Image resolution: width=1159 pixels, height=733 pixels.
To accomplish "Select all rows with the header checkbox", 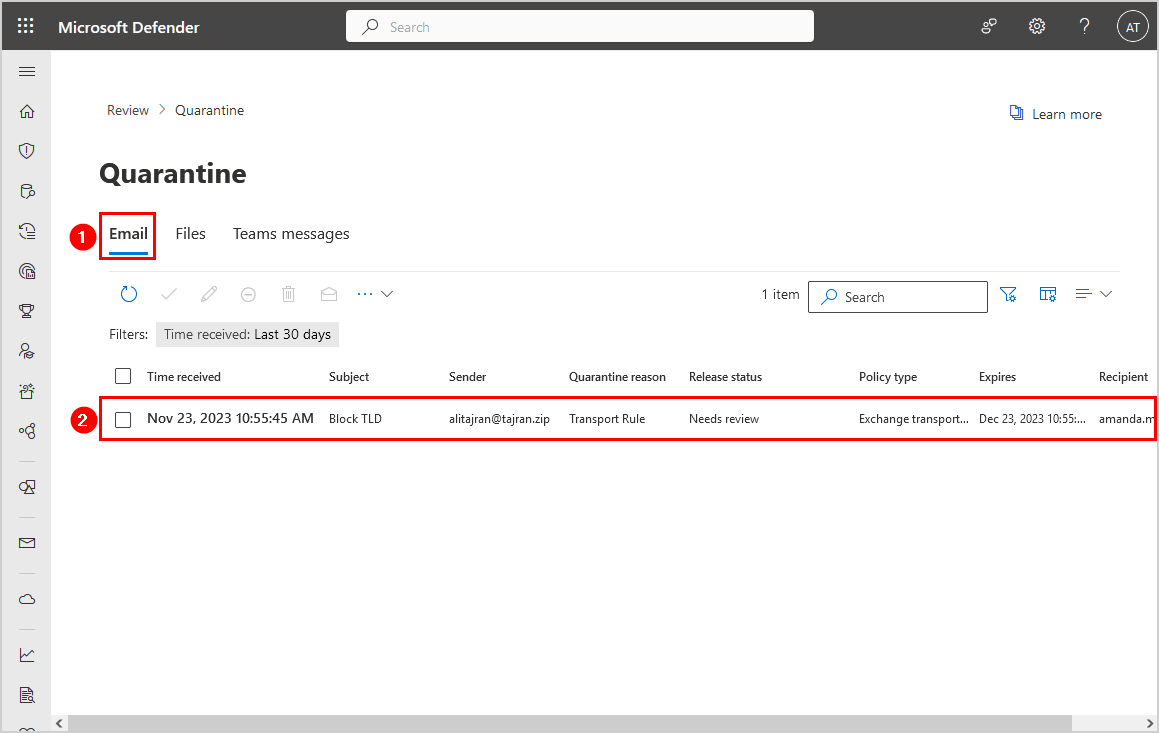I will pyautogui.click(x=123, y=376).
